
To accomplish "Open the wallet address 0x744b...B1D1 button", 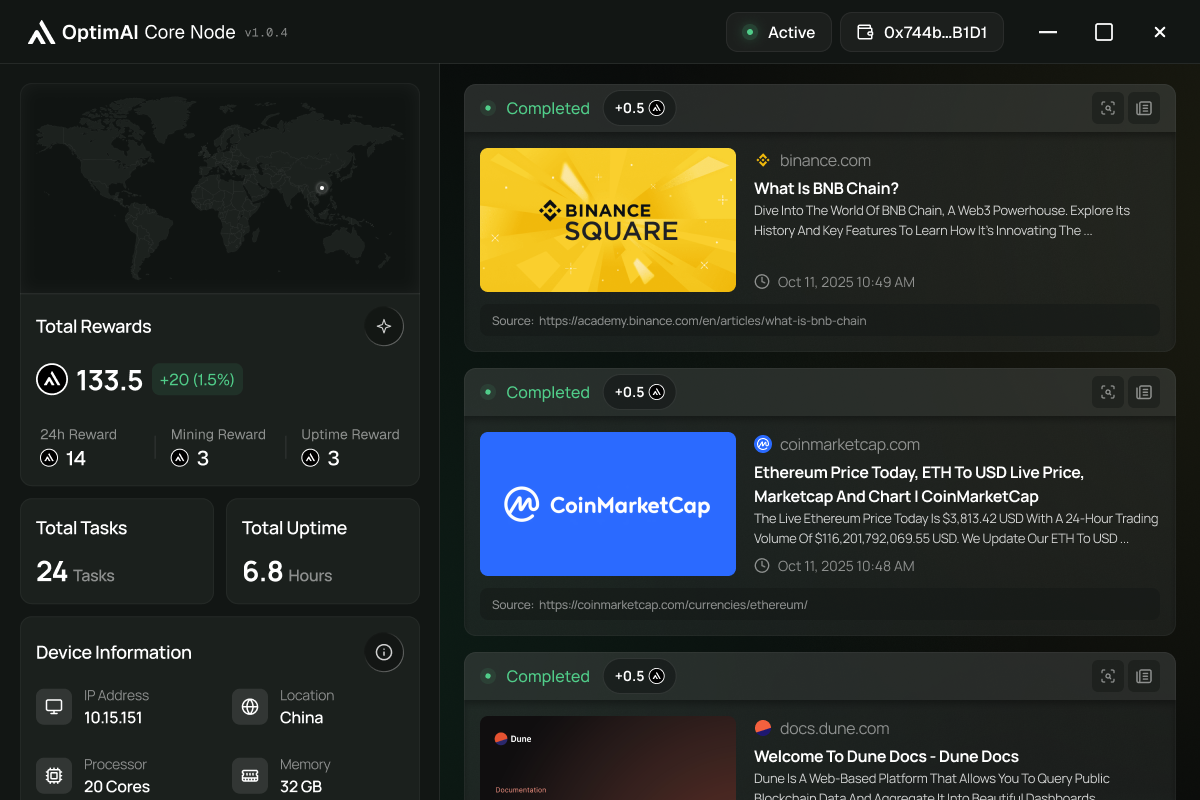I will 922,32.
